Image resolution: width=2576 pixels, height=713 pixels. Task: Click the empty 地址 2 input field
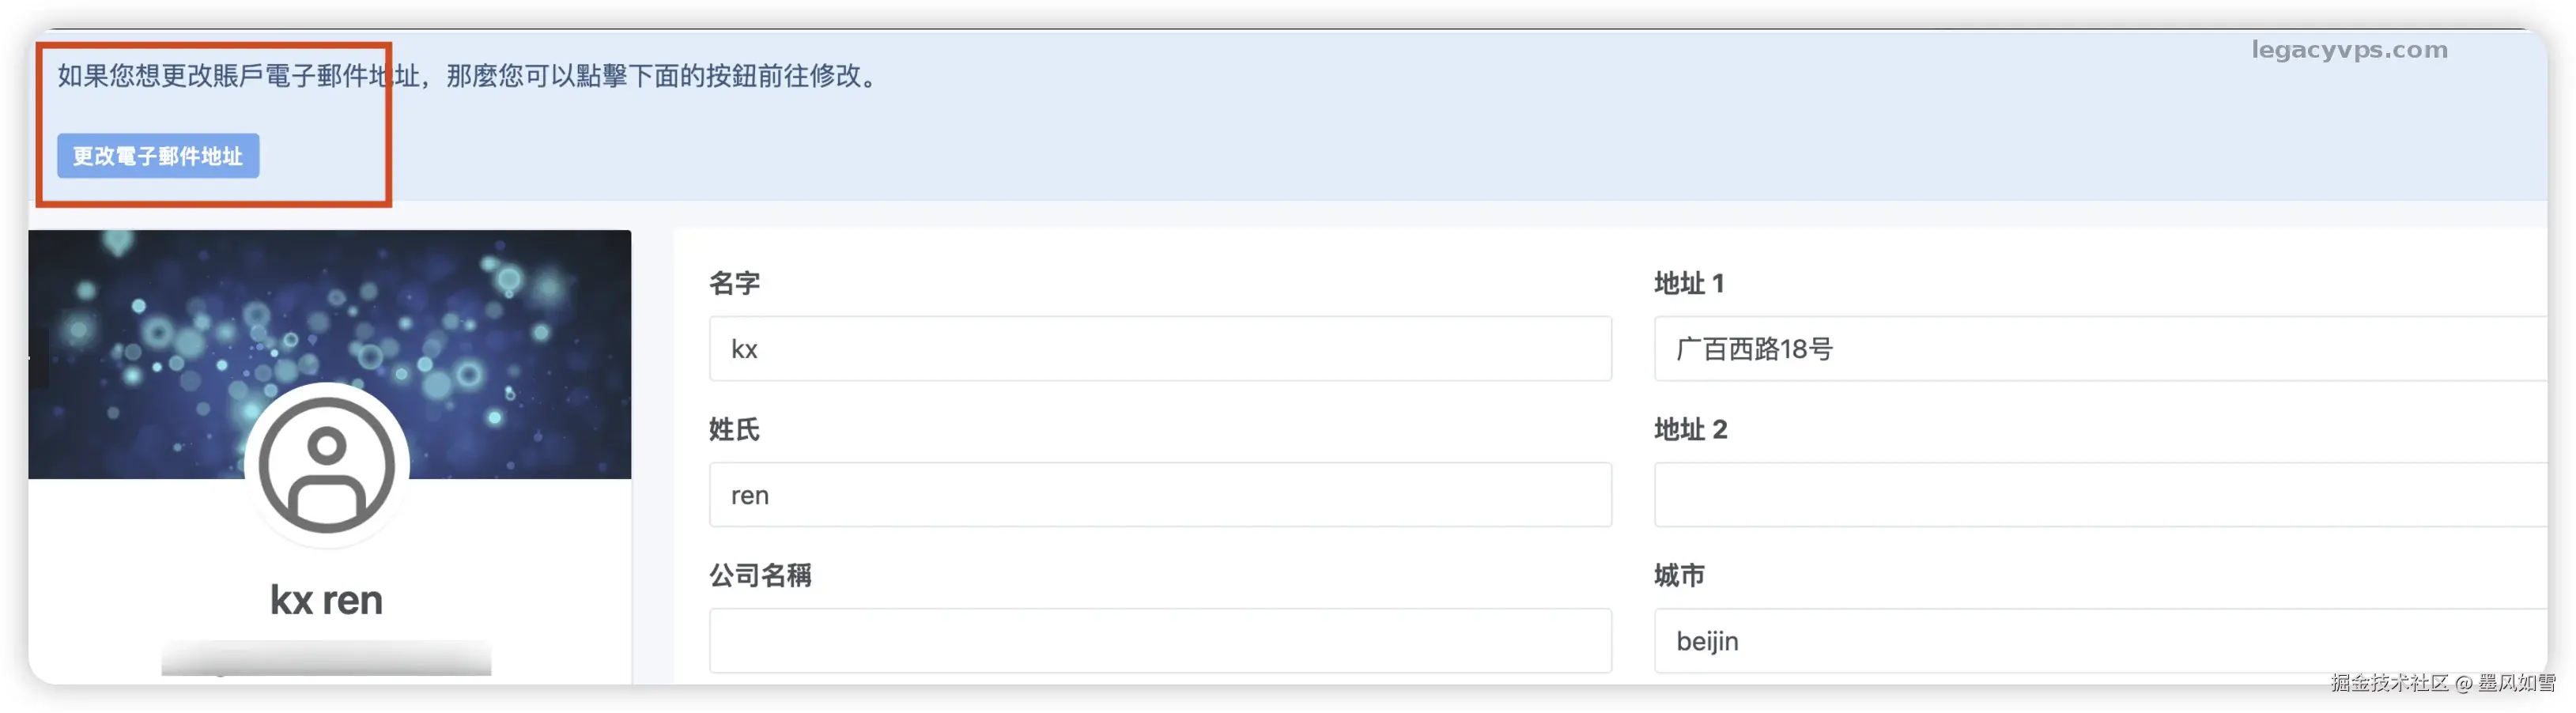click(2100, 495)
